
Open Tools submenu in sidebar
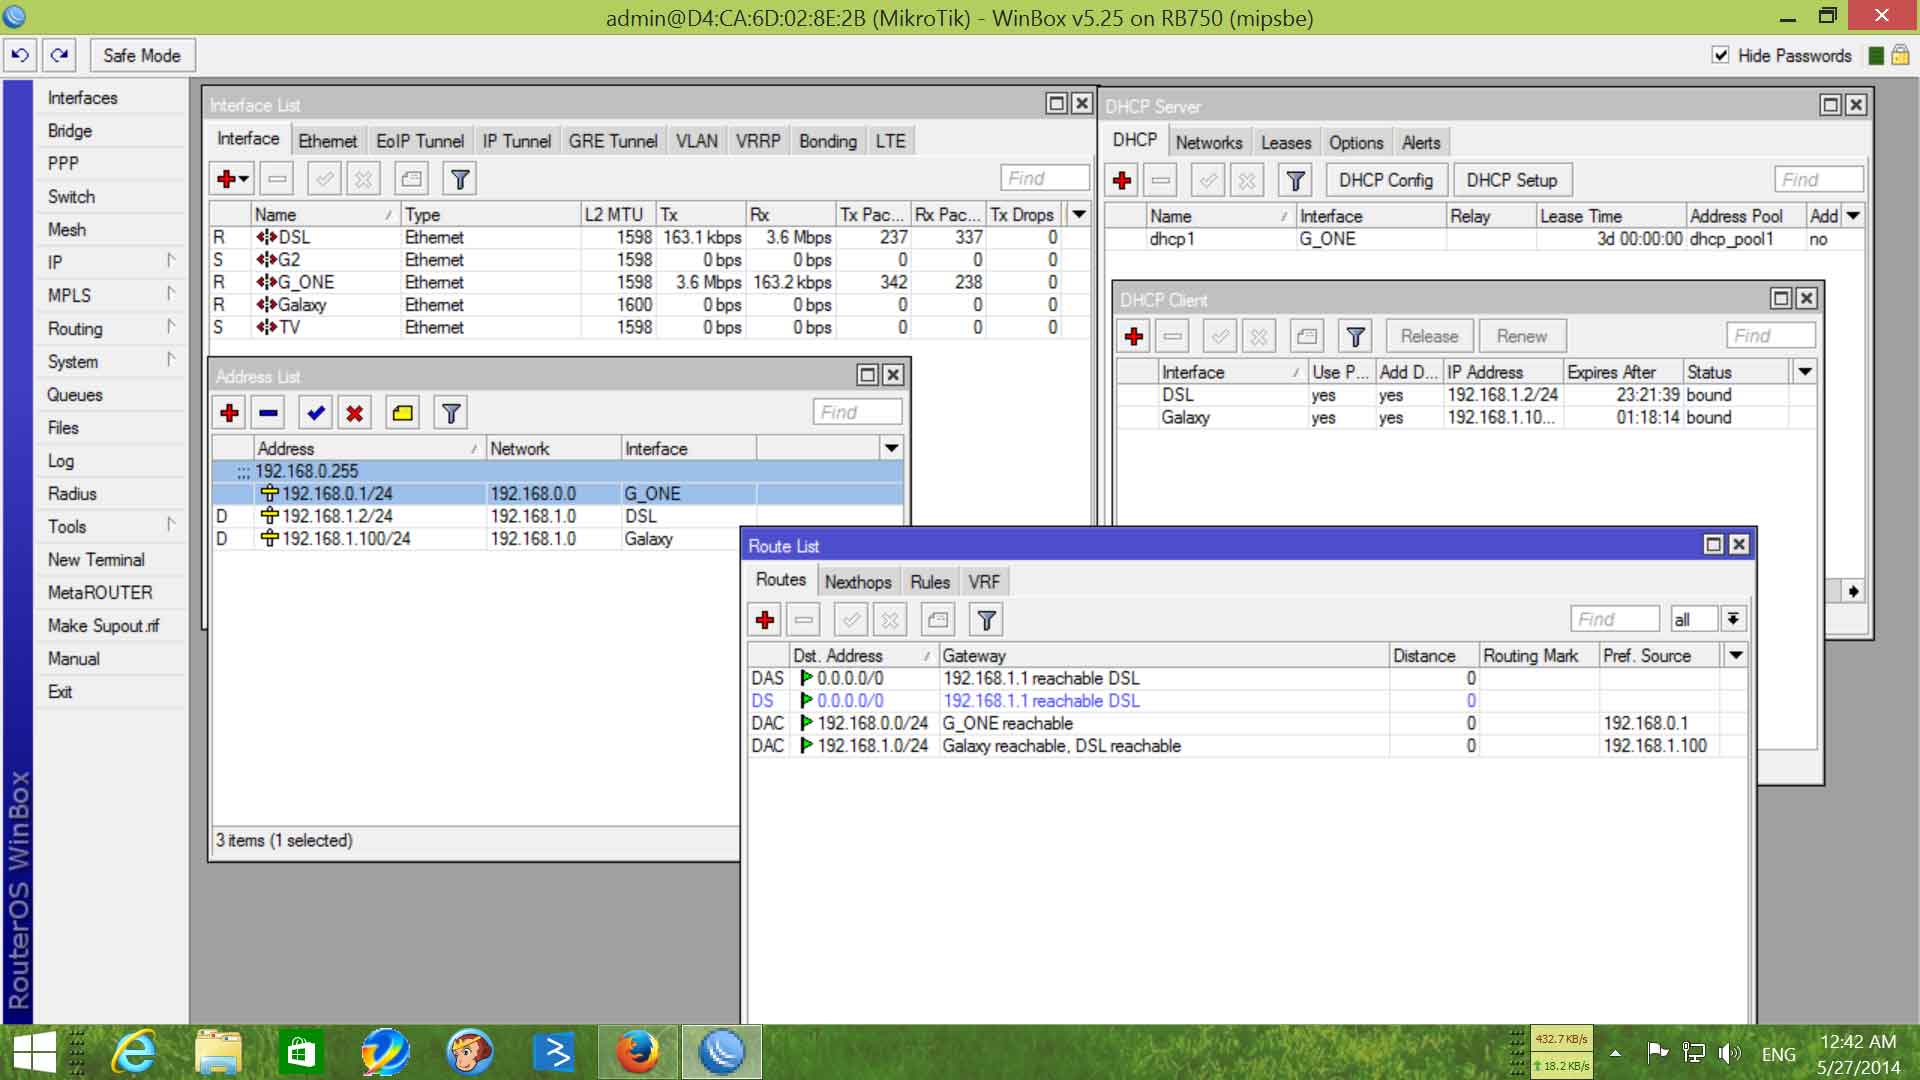(x=112, y=526)
